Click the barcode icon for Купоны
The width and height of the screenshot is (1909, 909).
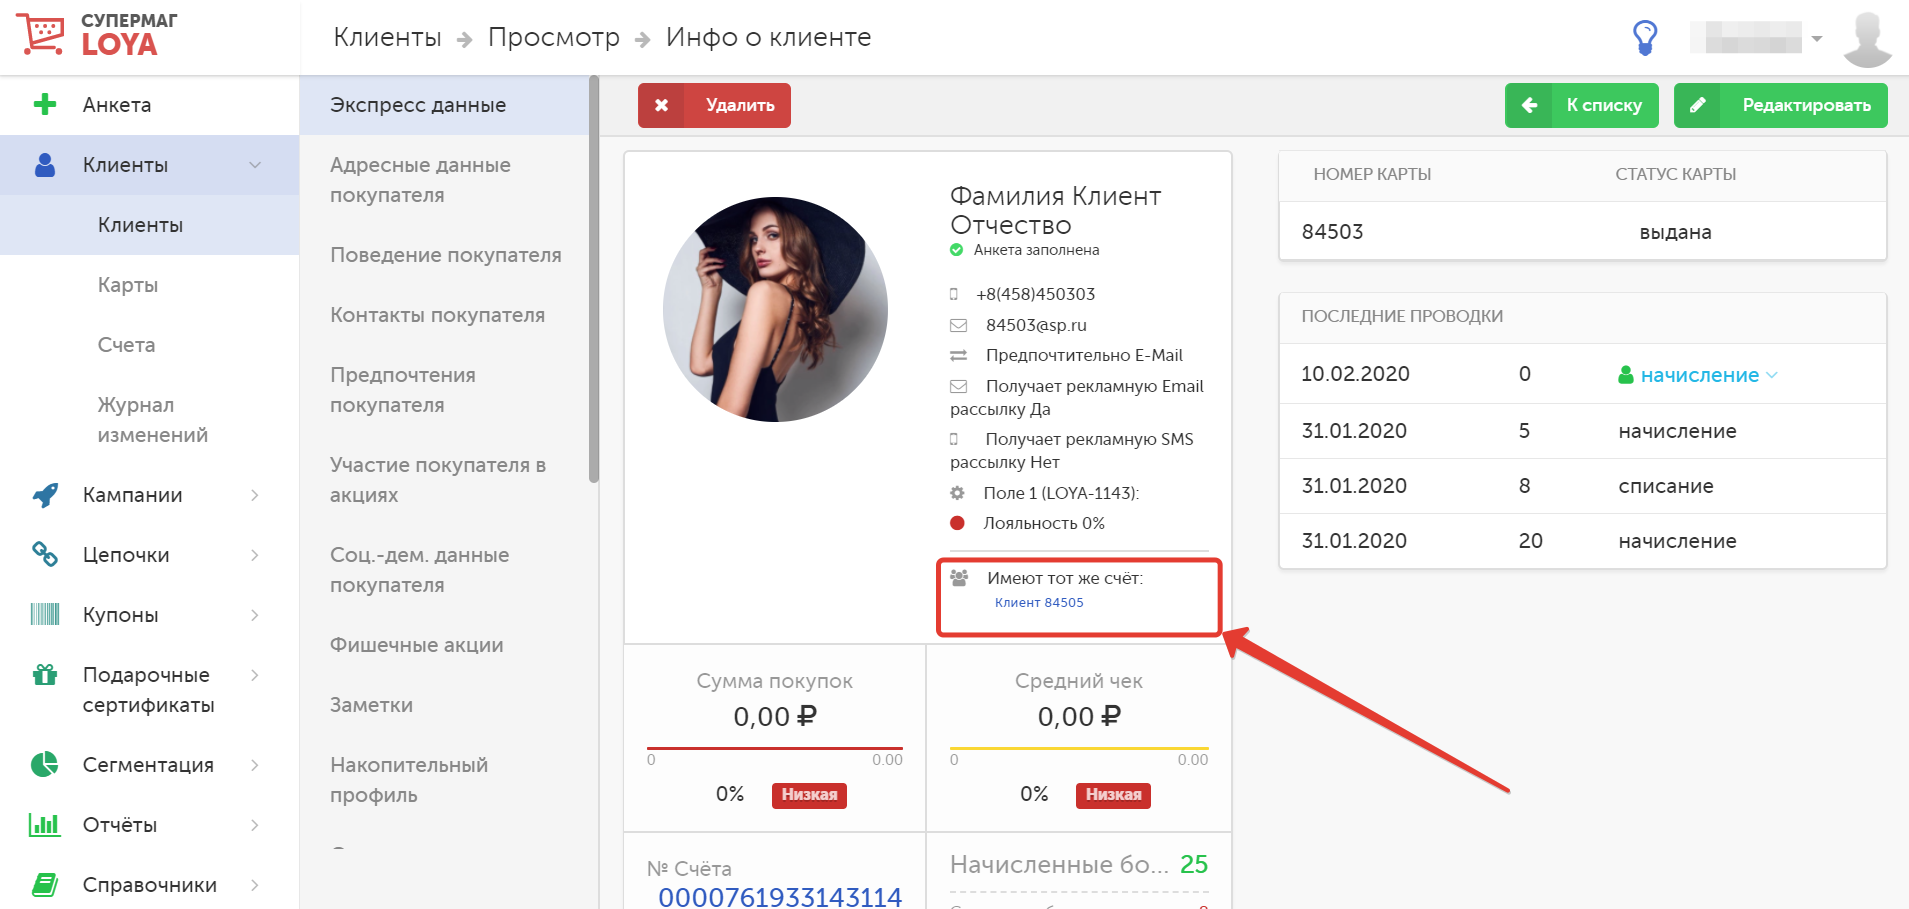[x=45, y=614]
